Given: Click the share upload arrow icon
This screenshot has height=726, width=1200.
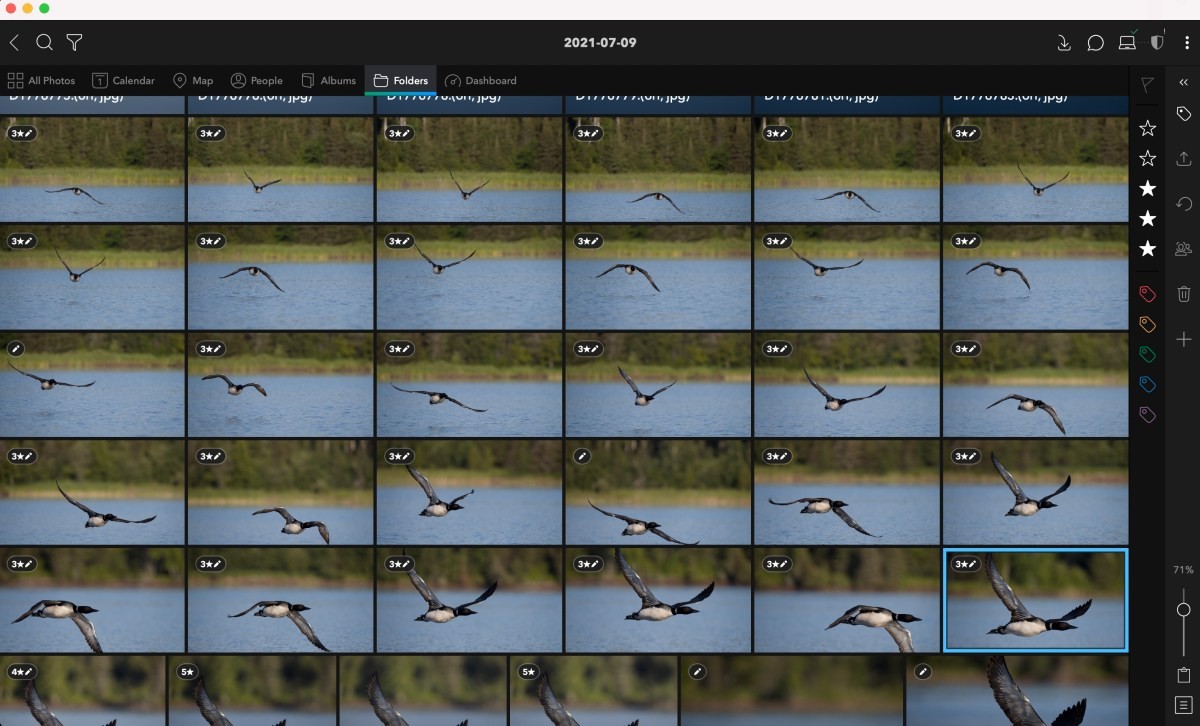Looking at the screenshot, I should [x=1184, y=158].
